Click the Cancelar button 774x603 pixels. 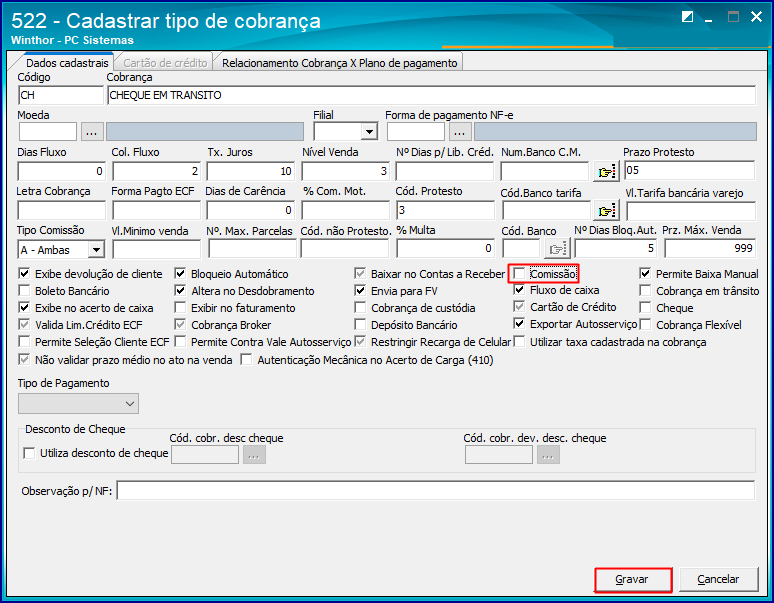tap(718, 579)
